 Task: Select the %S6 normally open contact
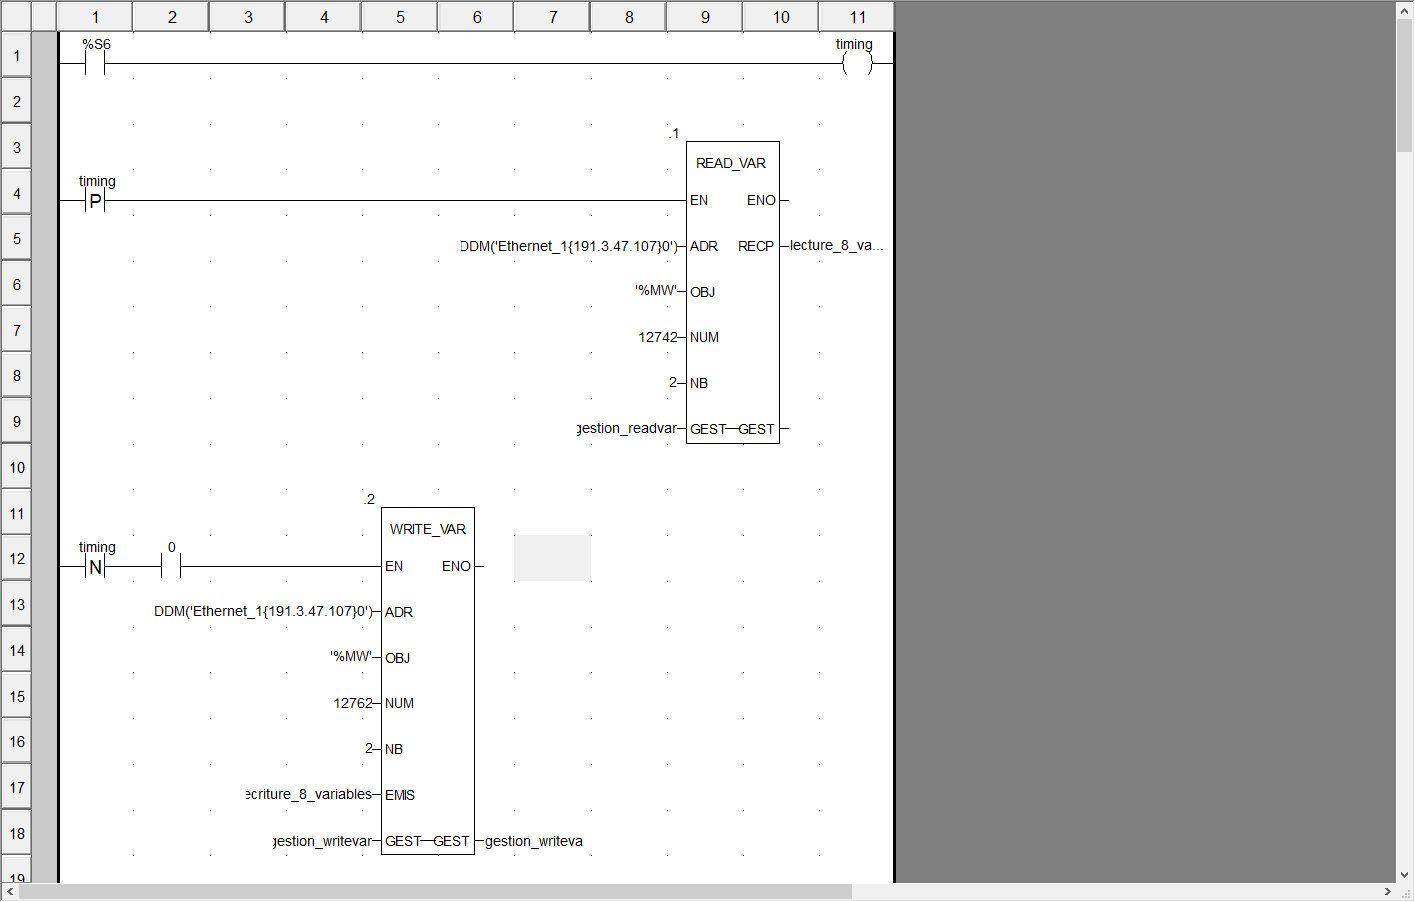(95, 64)
